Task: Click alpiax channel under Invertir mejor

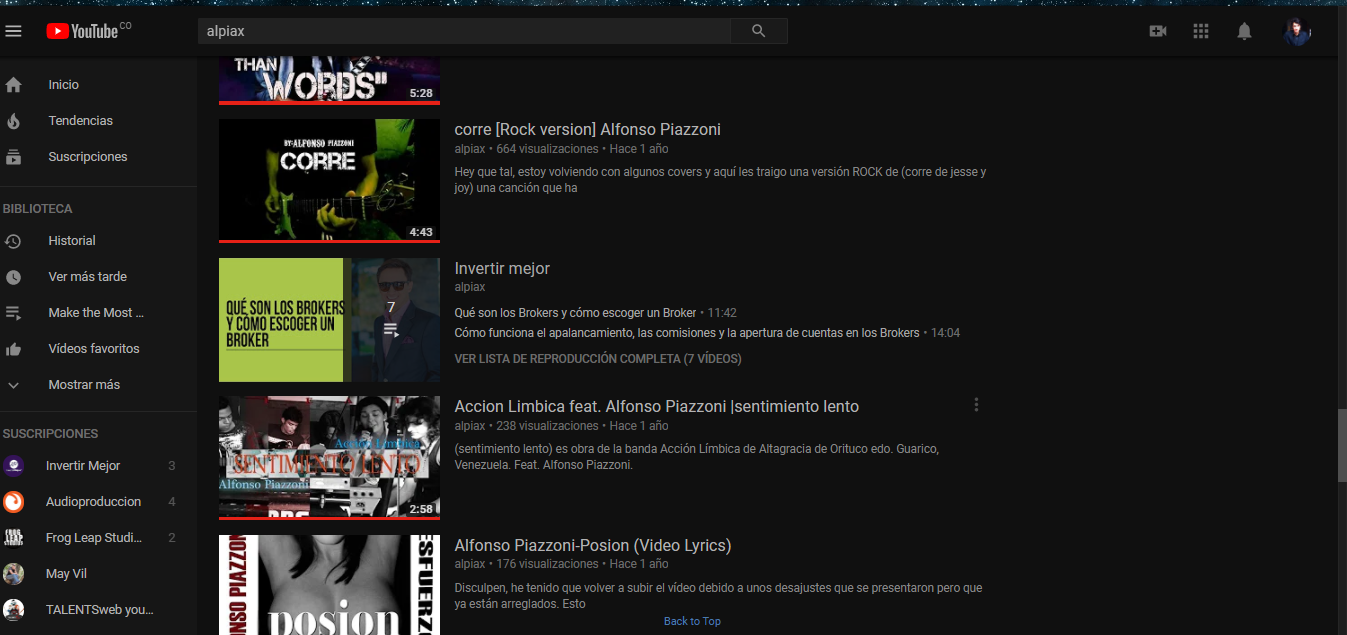Action: coord(469,287)
